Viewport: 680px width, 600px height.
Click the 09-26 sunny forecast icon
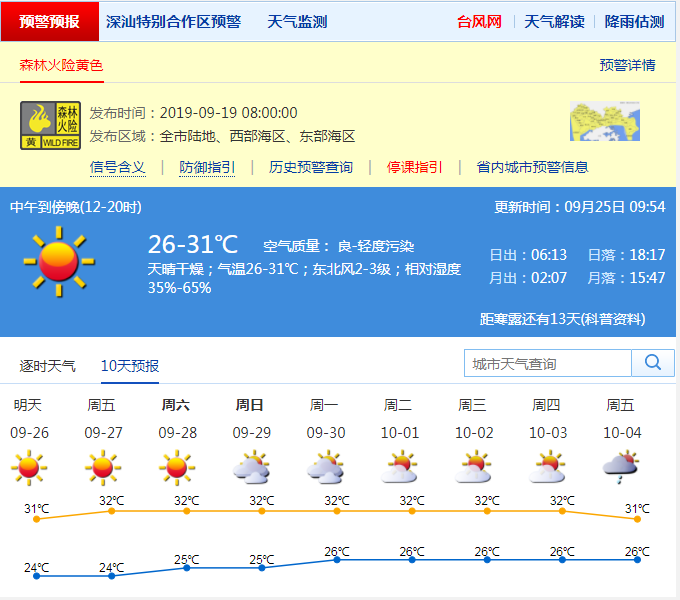tap(28, 467)
